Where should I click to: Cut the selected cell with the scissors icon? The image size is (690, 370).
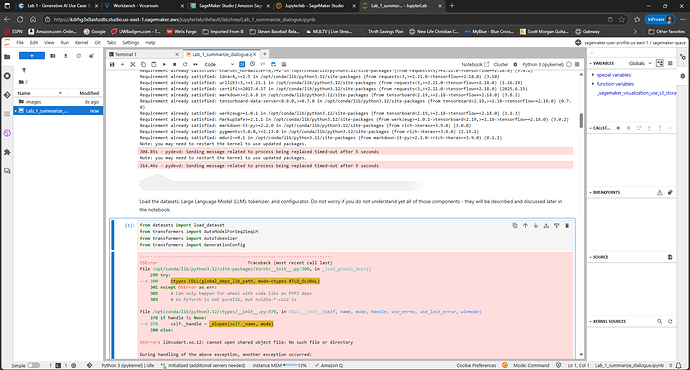[x=133, y=64]
